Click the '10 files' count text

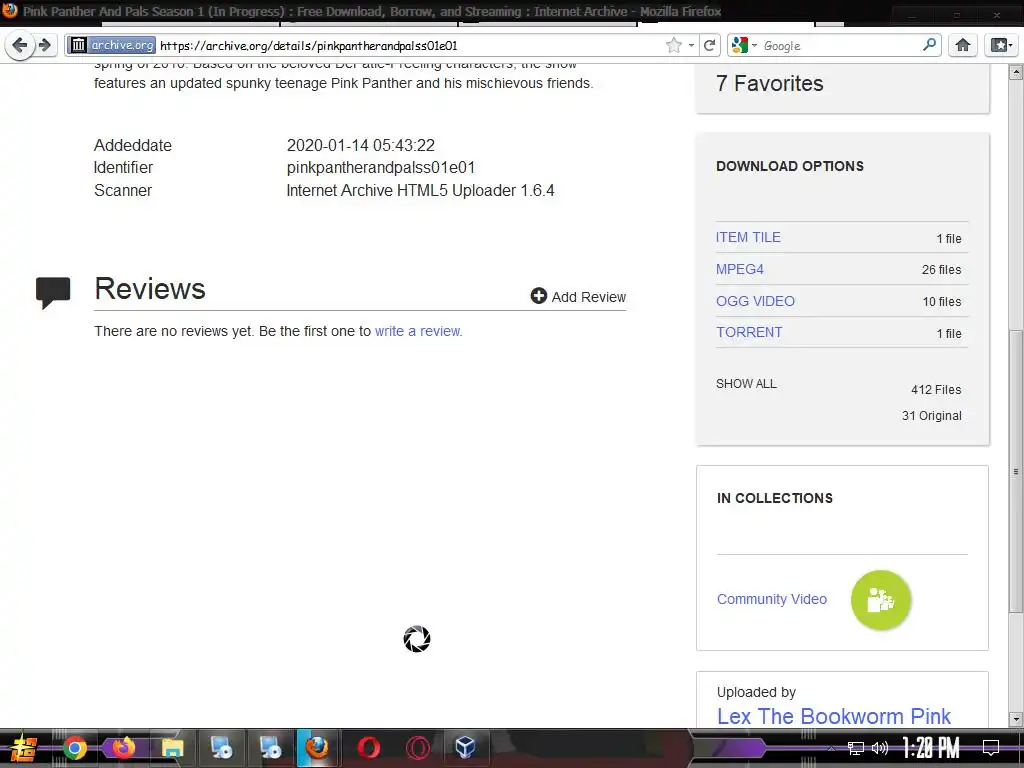pos(942,302)
